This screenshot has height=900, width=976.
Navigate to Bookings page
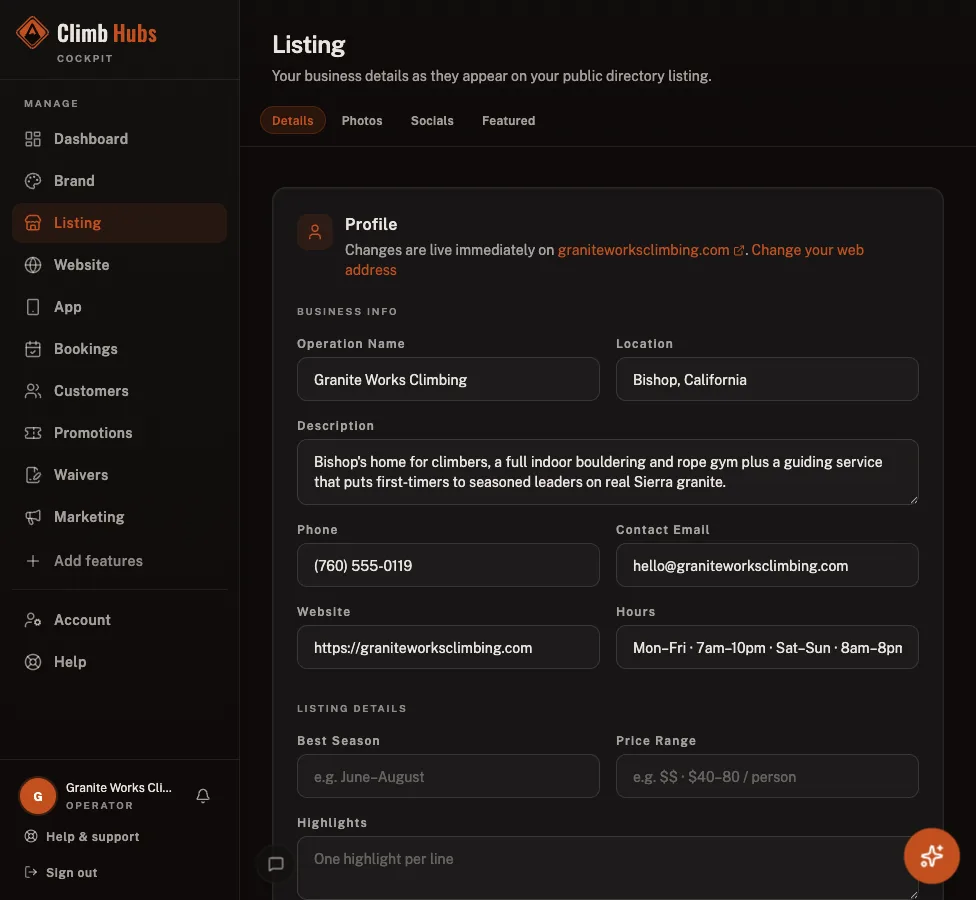pos(120,349)
